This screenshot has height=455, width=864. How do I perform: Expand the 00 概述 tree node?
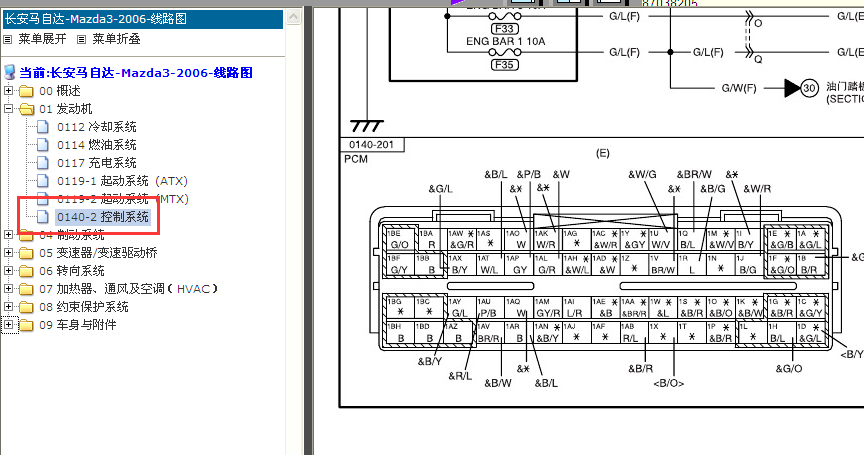tap(8, 90)
